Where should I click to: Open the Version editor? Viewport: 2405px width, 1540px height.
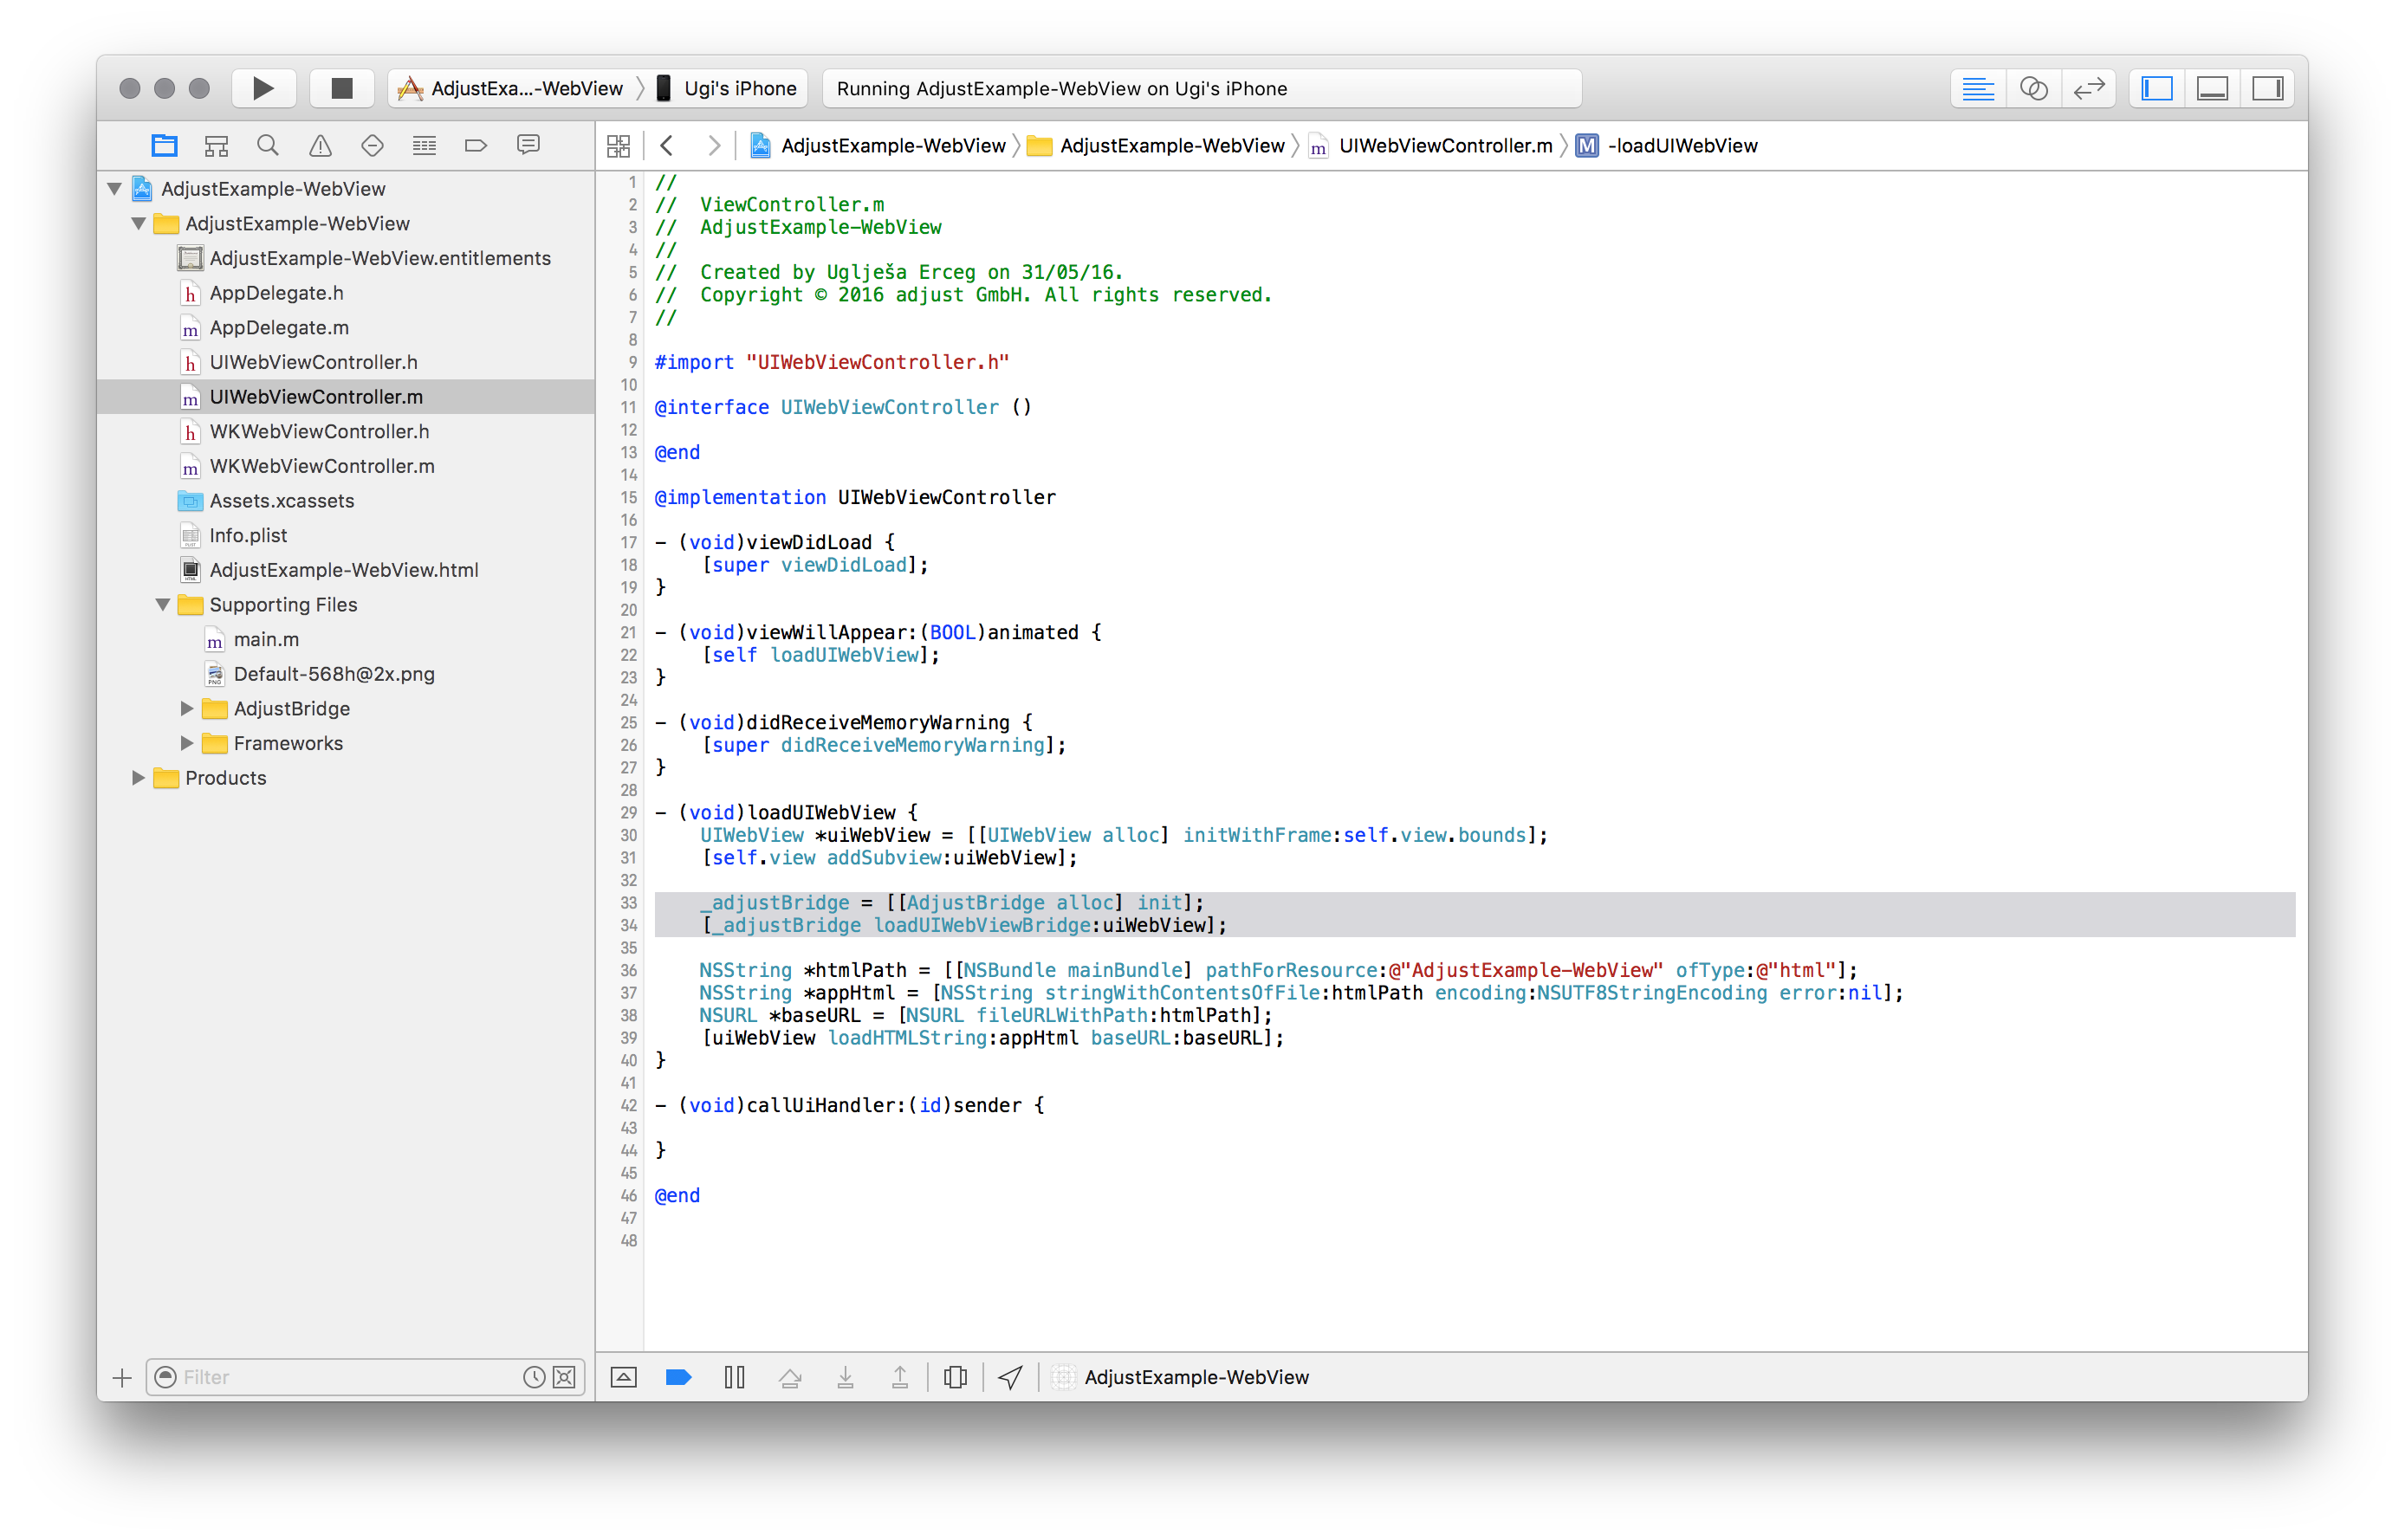[2089, 88]
